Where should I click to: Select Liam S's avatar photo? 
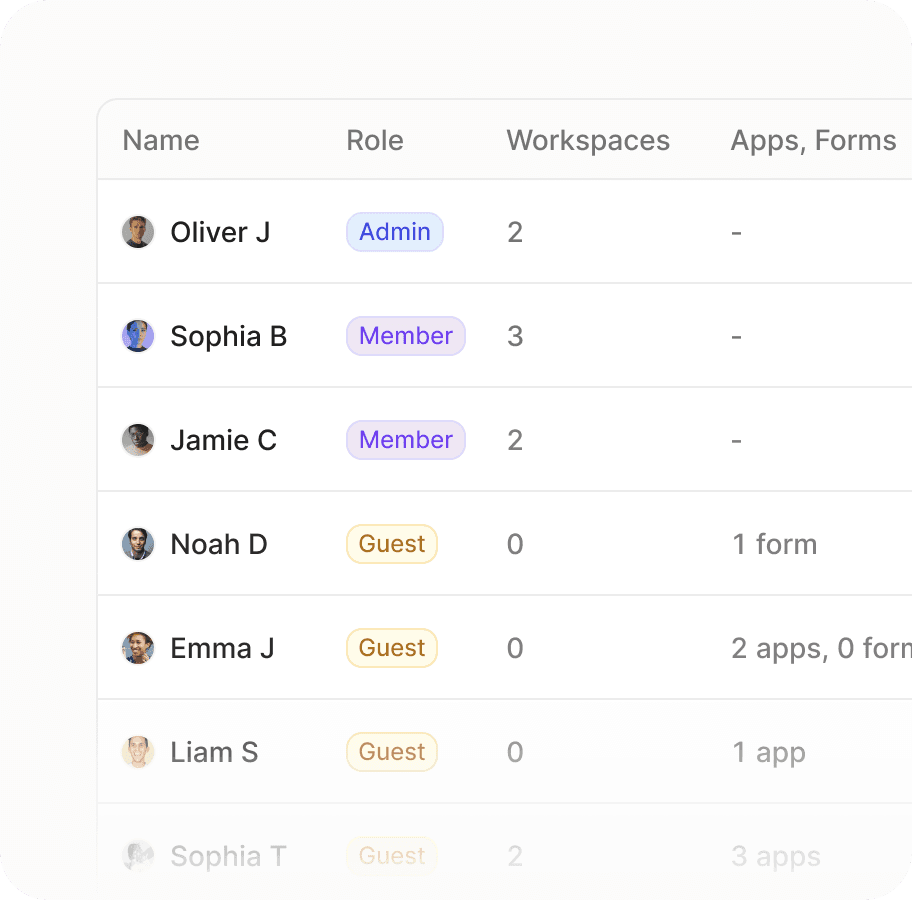coord(138,752)
